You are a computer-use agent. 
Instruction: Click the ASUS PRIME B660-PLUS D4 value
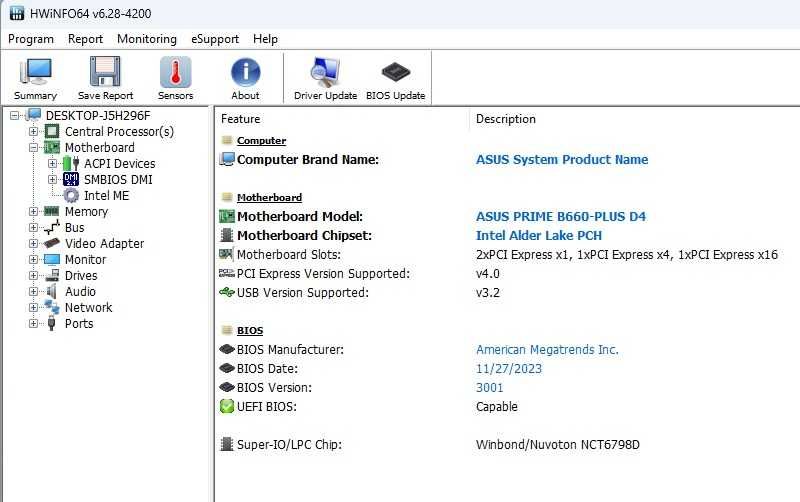561,216
